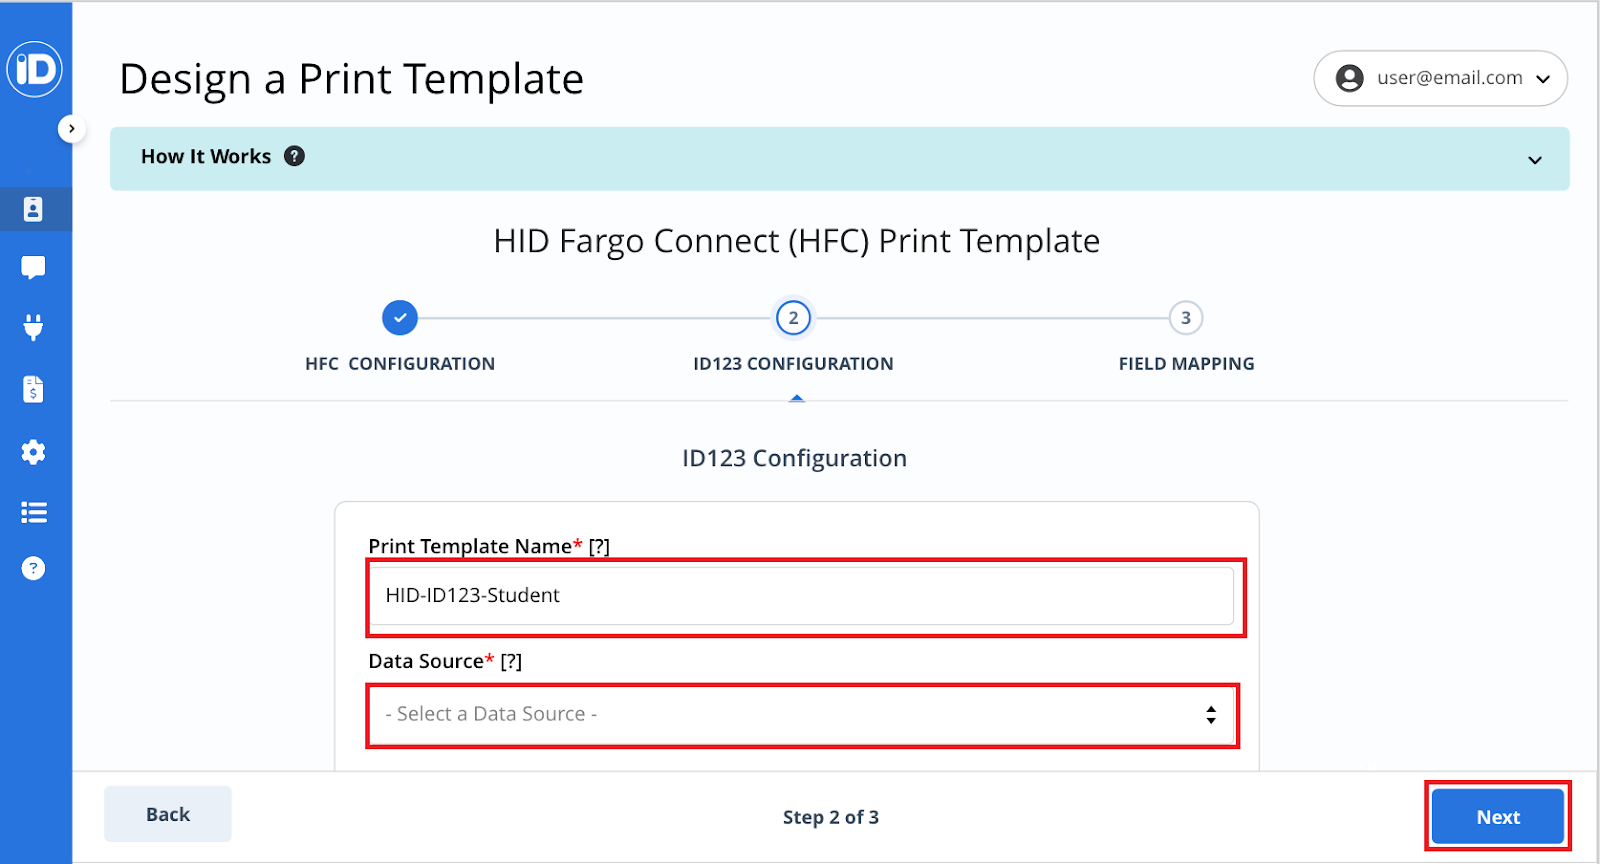This screenshot has height=864, width=1600.
Task: Open the ID card sidebar icon
Action: click(33, 209)
